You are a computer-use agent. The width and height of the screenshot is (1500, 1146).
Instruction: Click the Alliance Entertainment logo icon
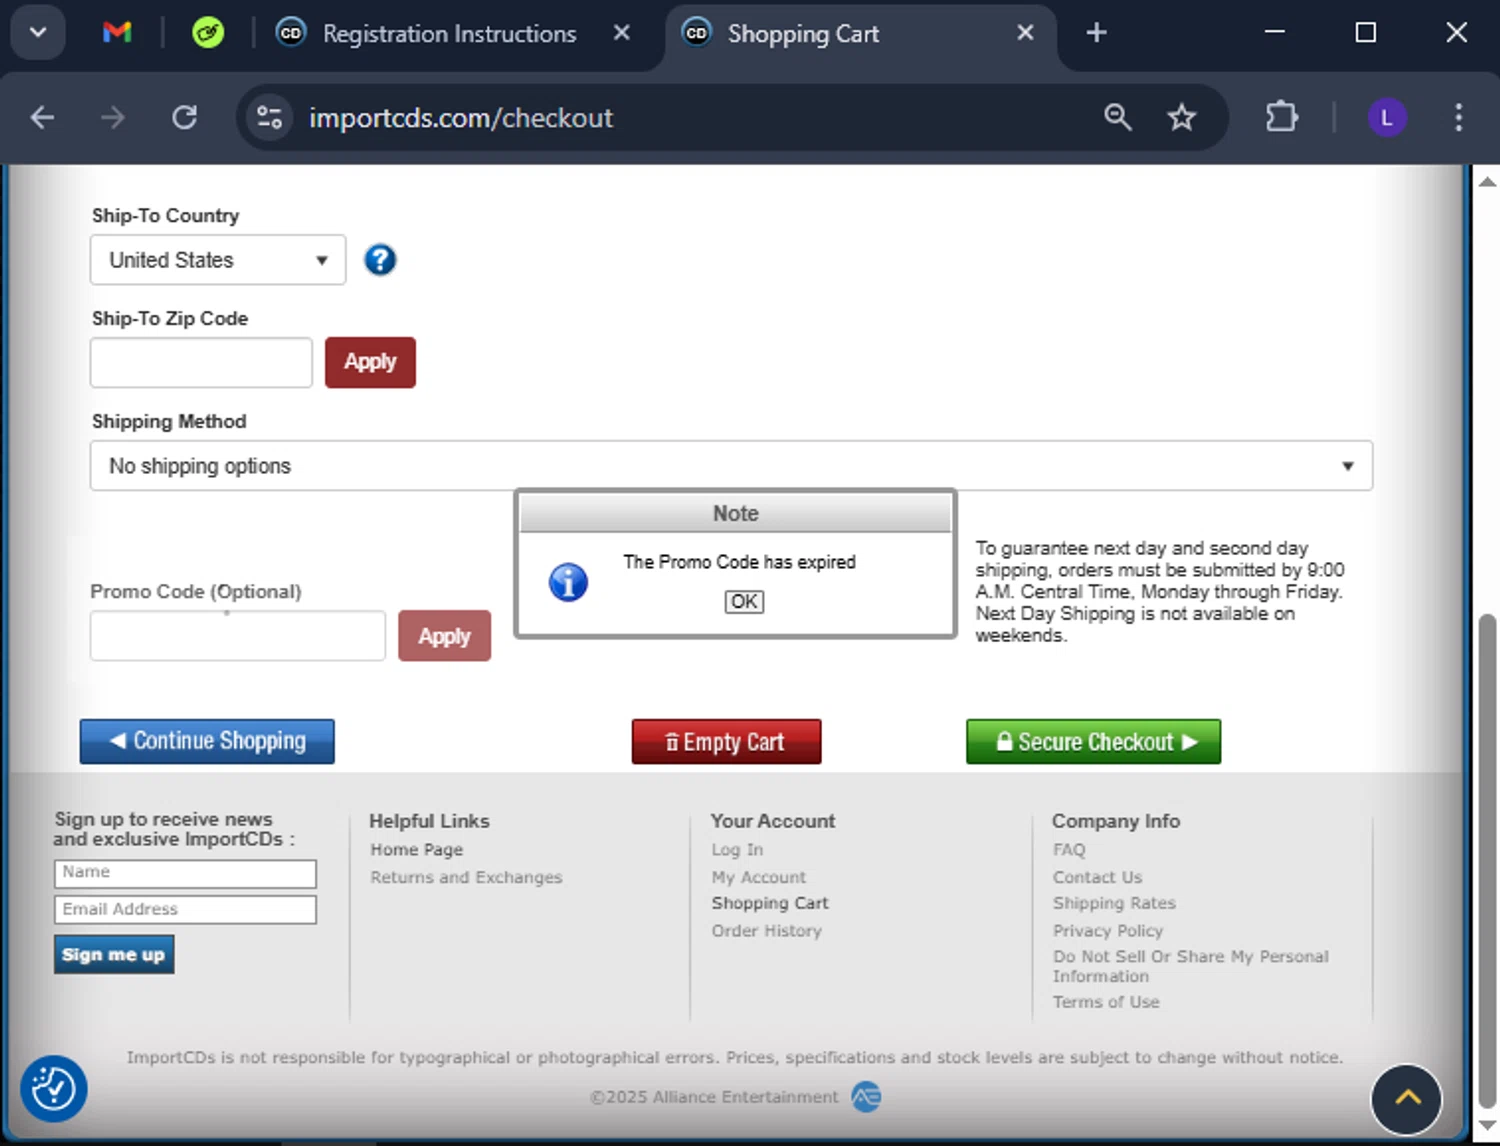click(866, 1097)
